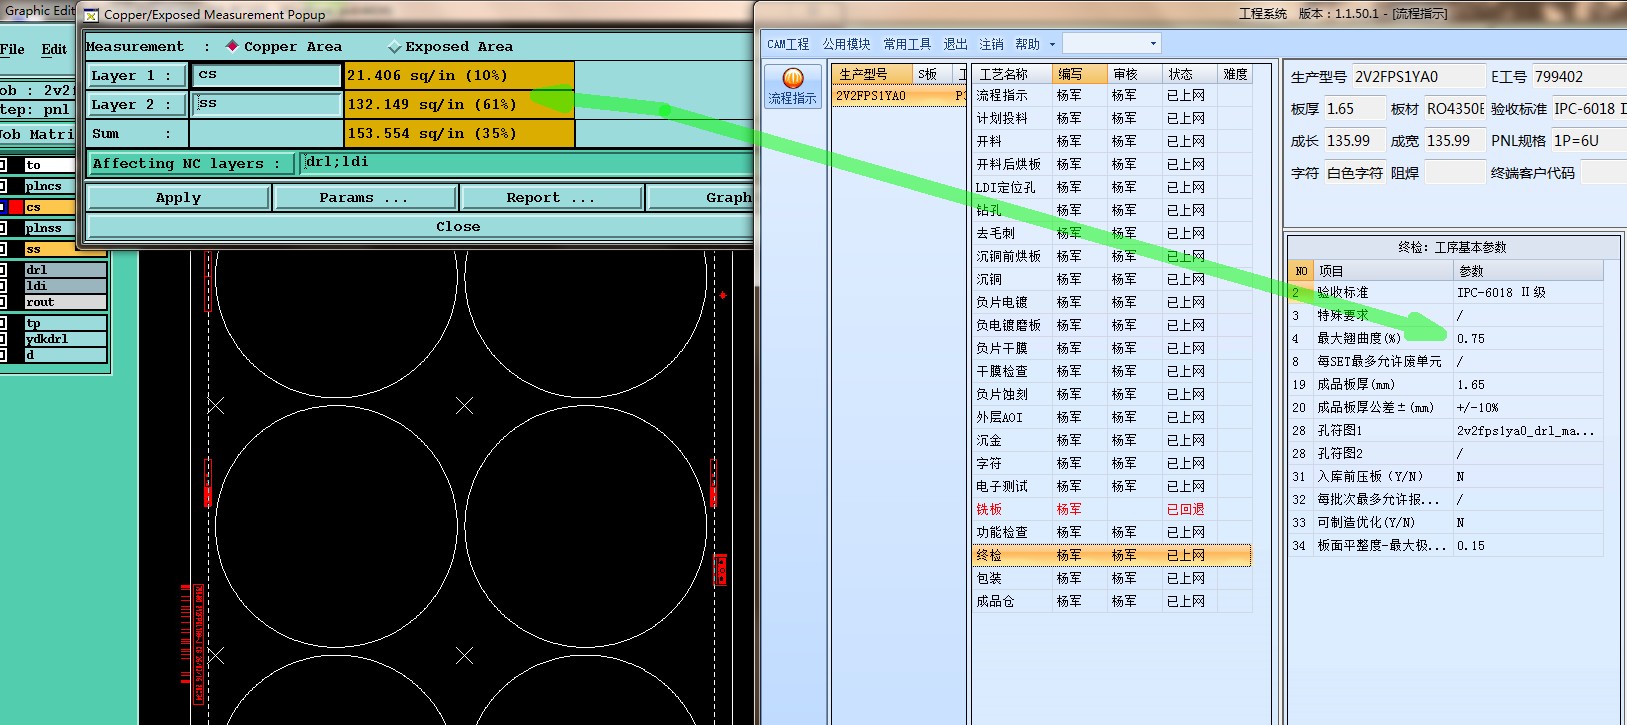
Task: Click the 132.149 sq/in (61%) result cell
Action: [459, 104]
